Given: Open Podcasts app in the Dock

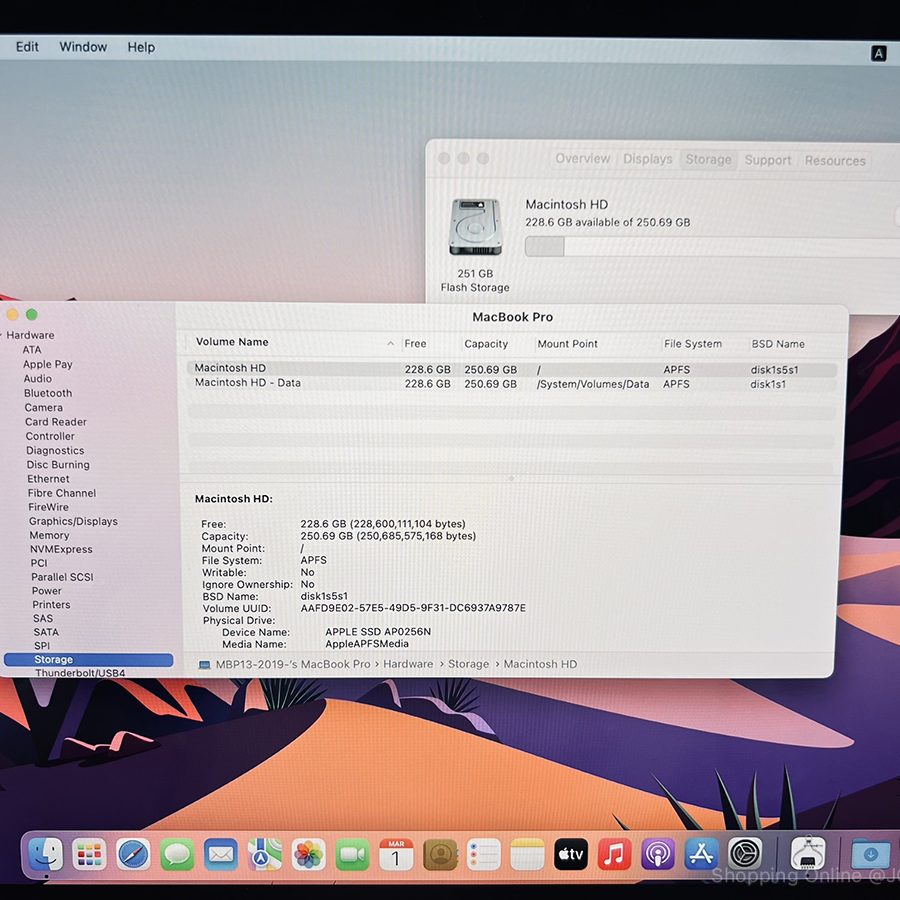Looking at the screenshot, I should (658, 854).
